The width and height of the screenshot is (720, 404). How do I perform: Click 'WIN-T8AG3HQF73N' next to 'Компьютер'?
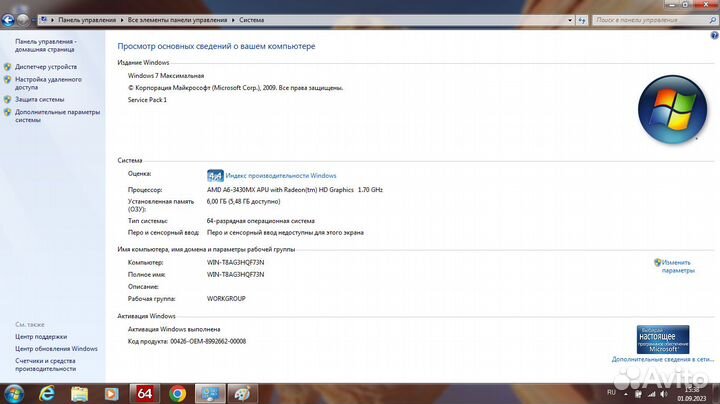[235, 263]
